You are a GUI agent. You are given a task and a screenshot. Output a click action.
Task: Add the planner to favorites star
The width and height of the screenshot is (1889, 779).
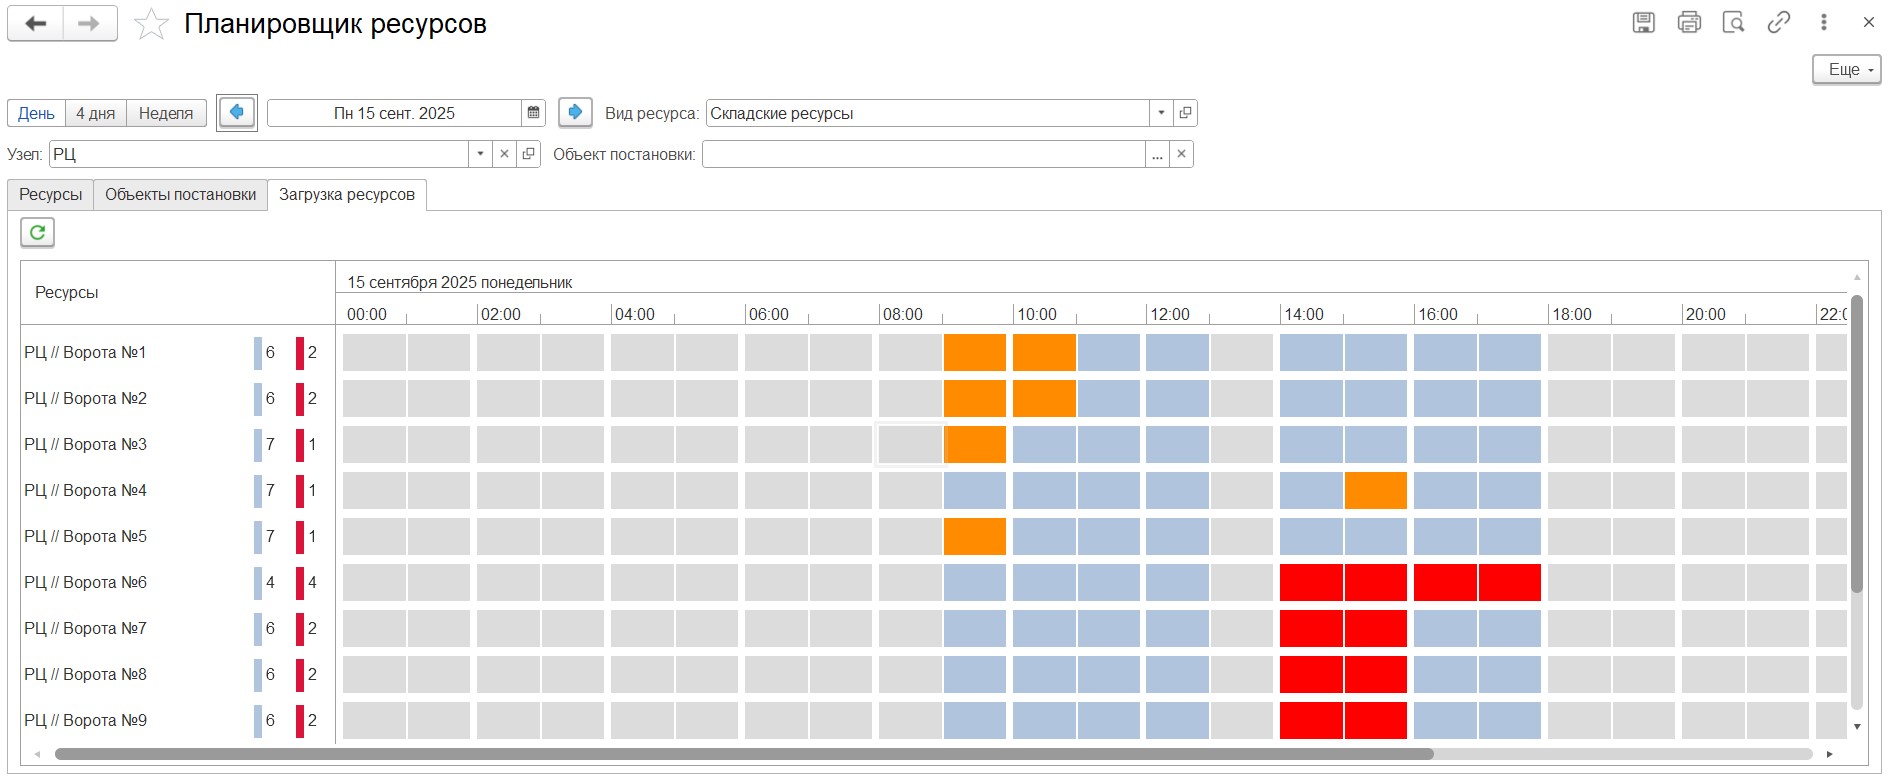(151, 24)
